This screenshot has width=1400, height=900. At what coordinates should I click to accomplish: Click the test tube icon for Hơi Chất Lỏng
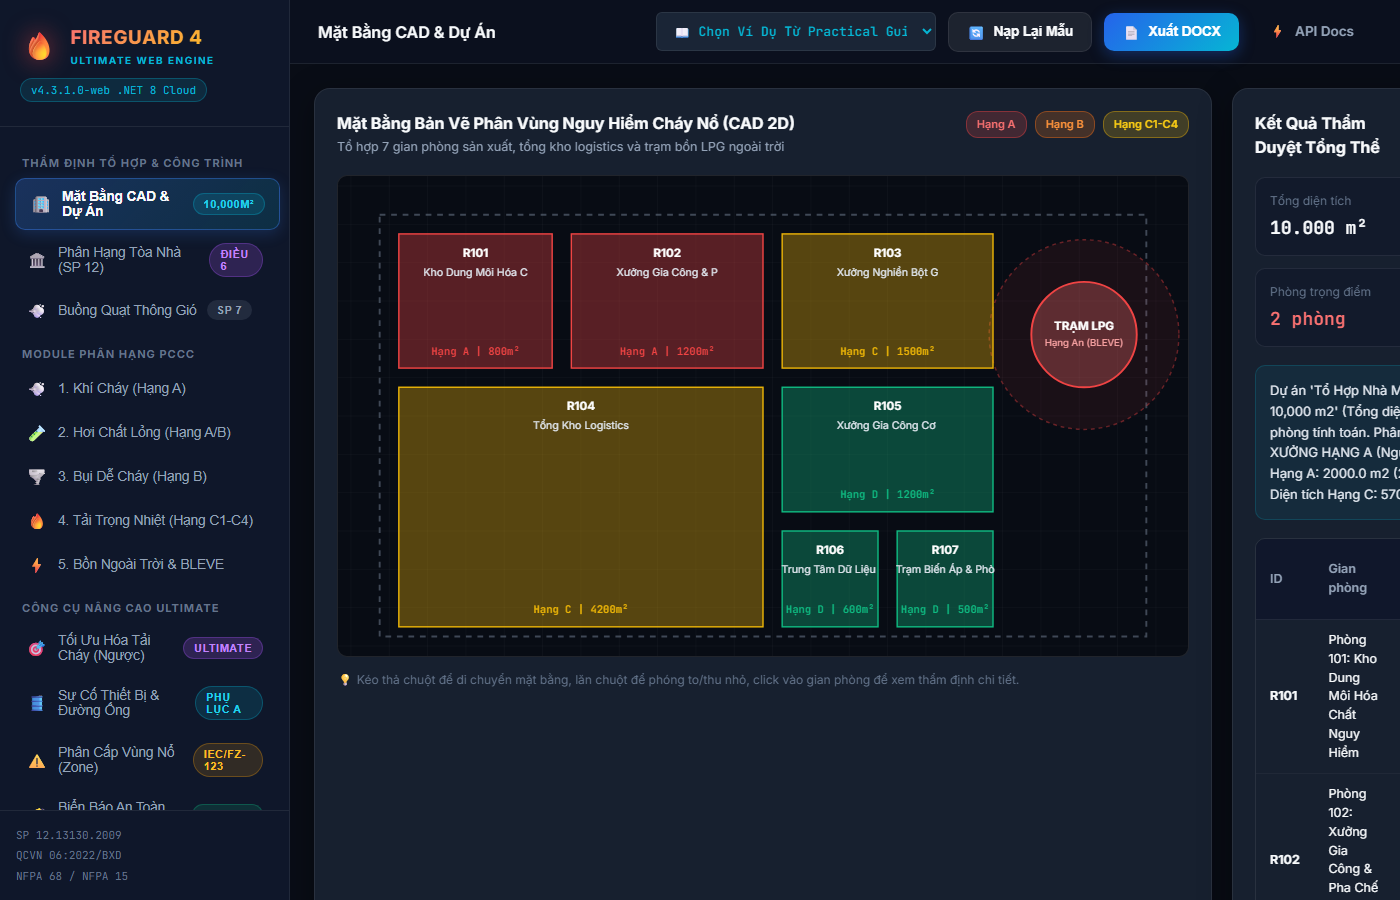point(37,433)
